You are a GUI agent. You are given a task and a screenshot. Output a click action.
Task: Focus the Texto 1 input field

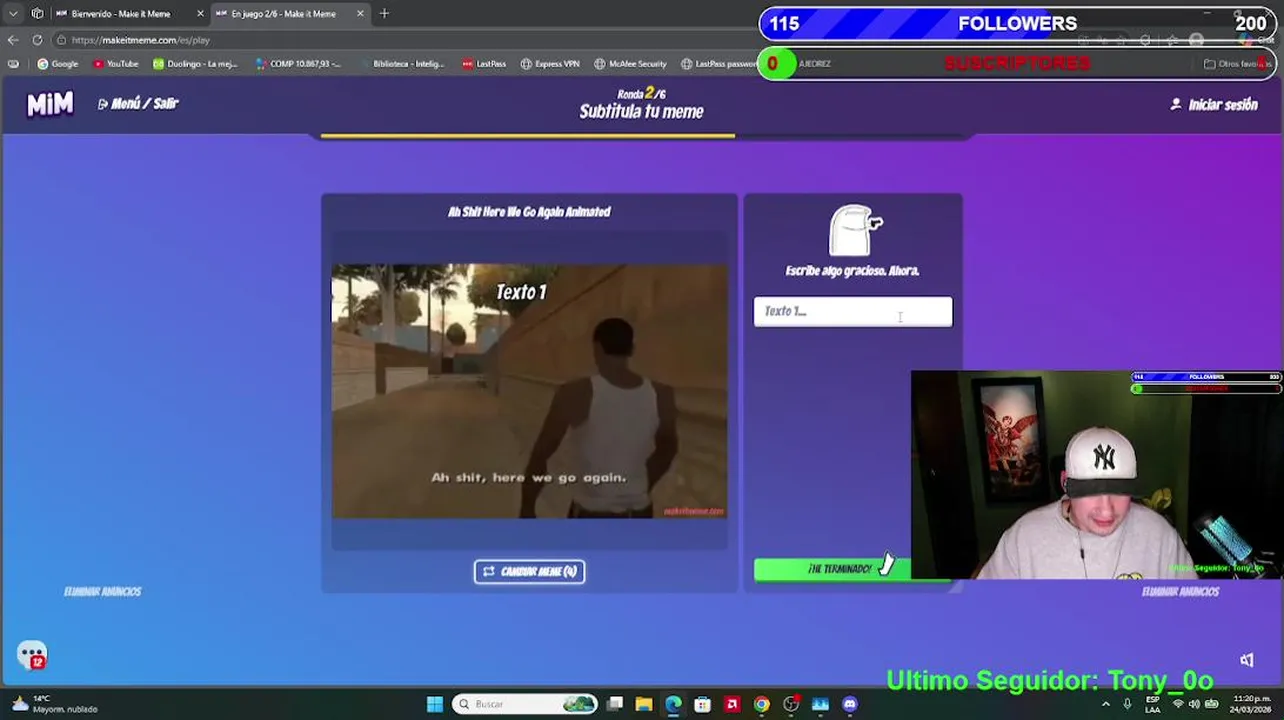pyautogui.click(x=853, y=311)
